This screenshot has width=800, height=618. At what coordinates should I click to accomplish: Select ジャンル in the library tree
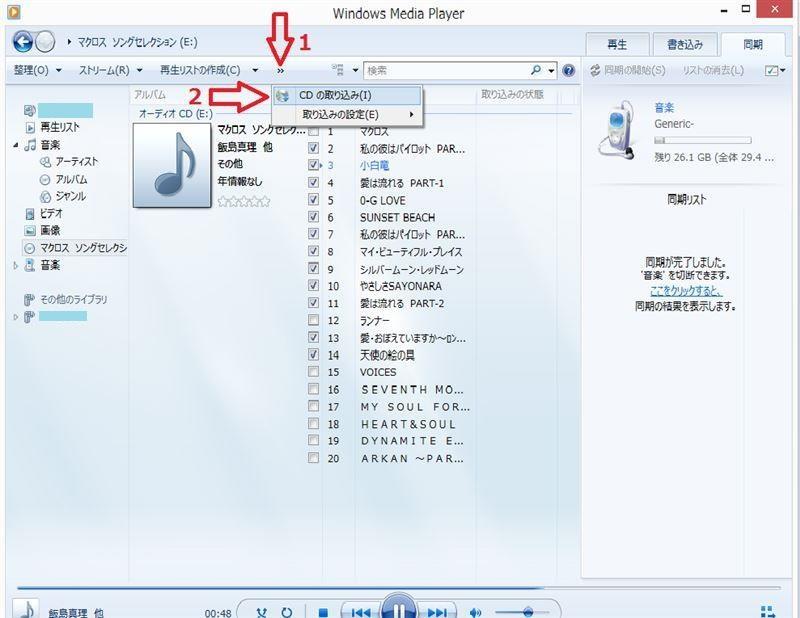(70, 196)
